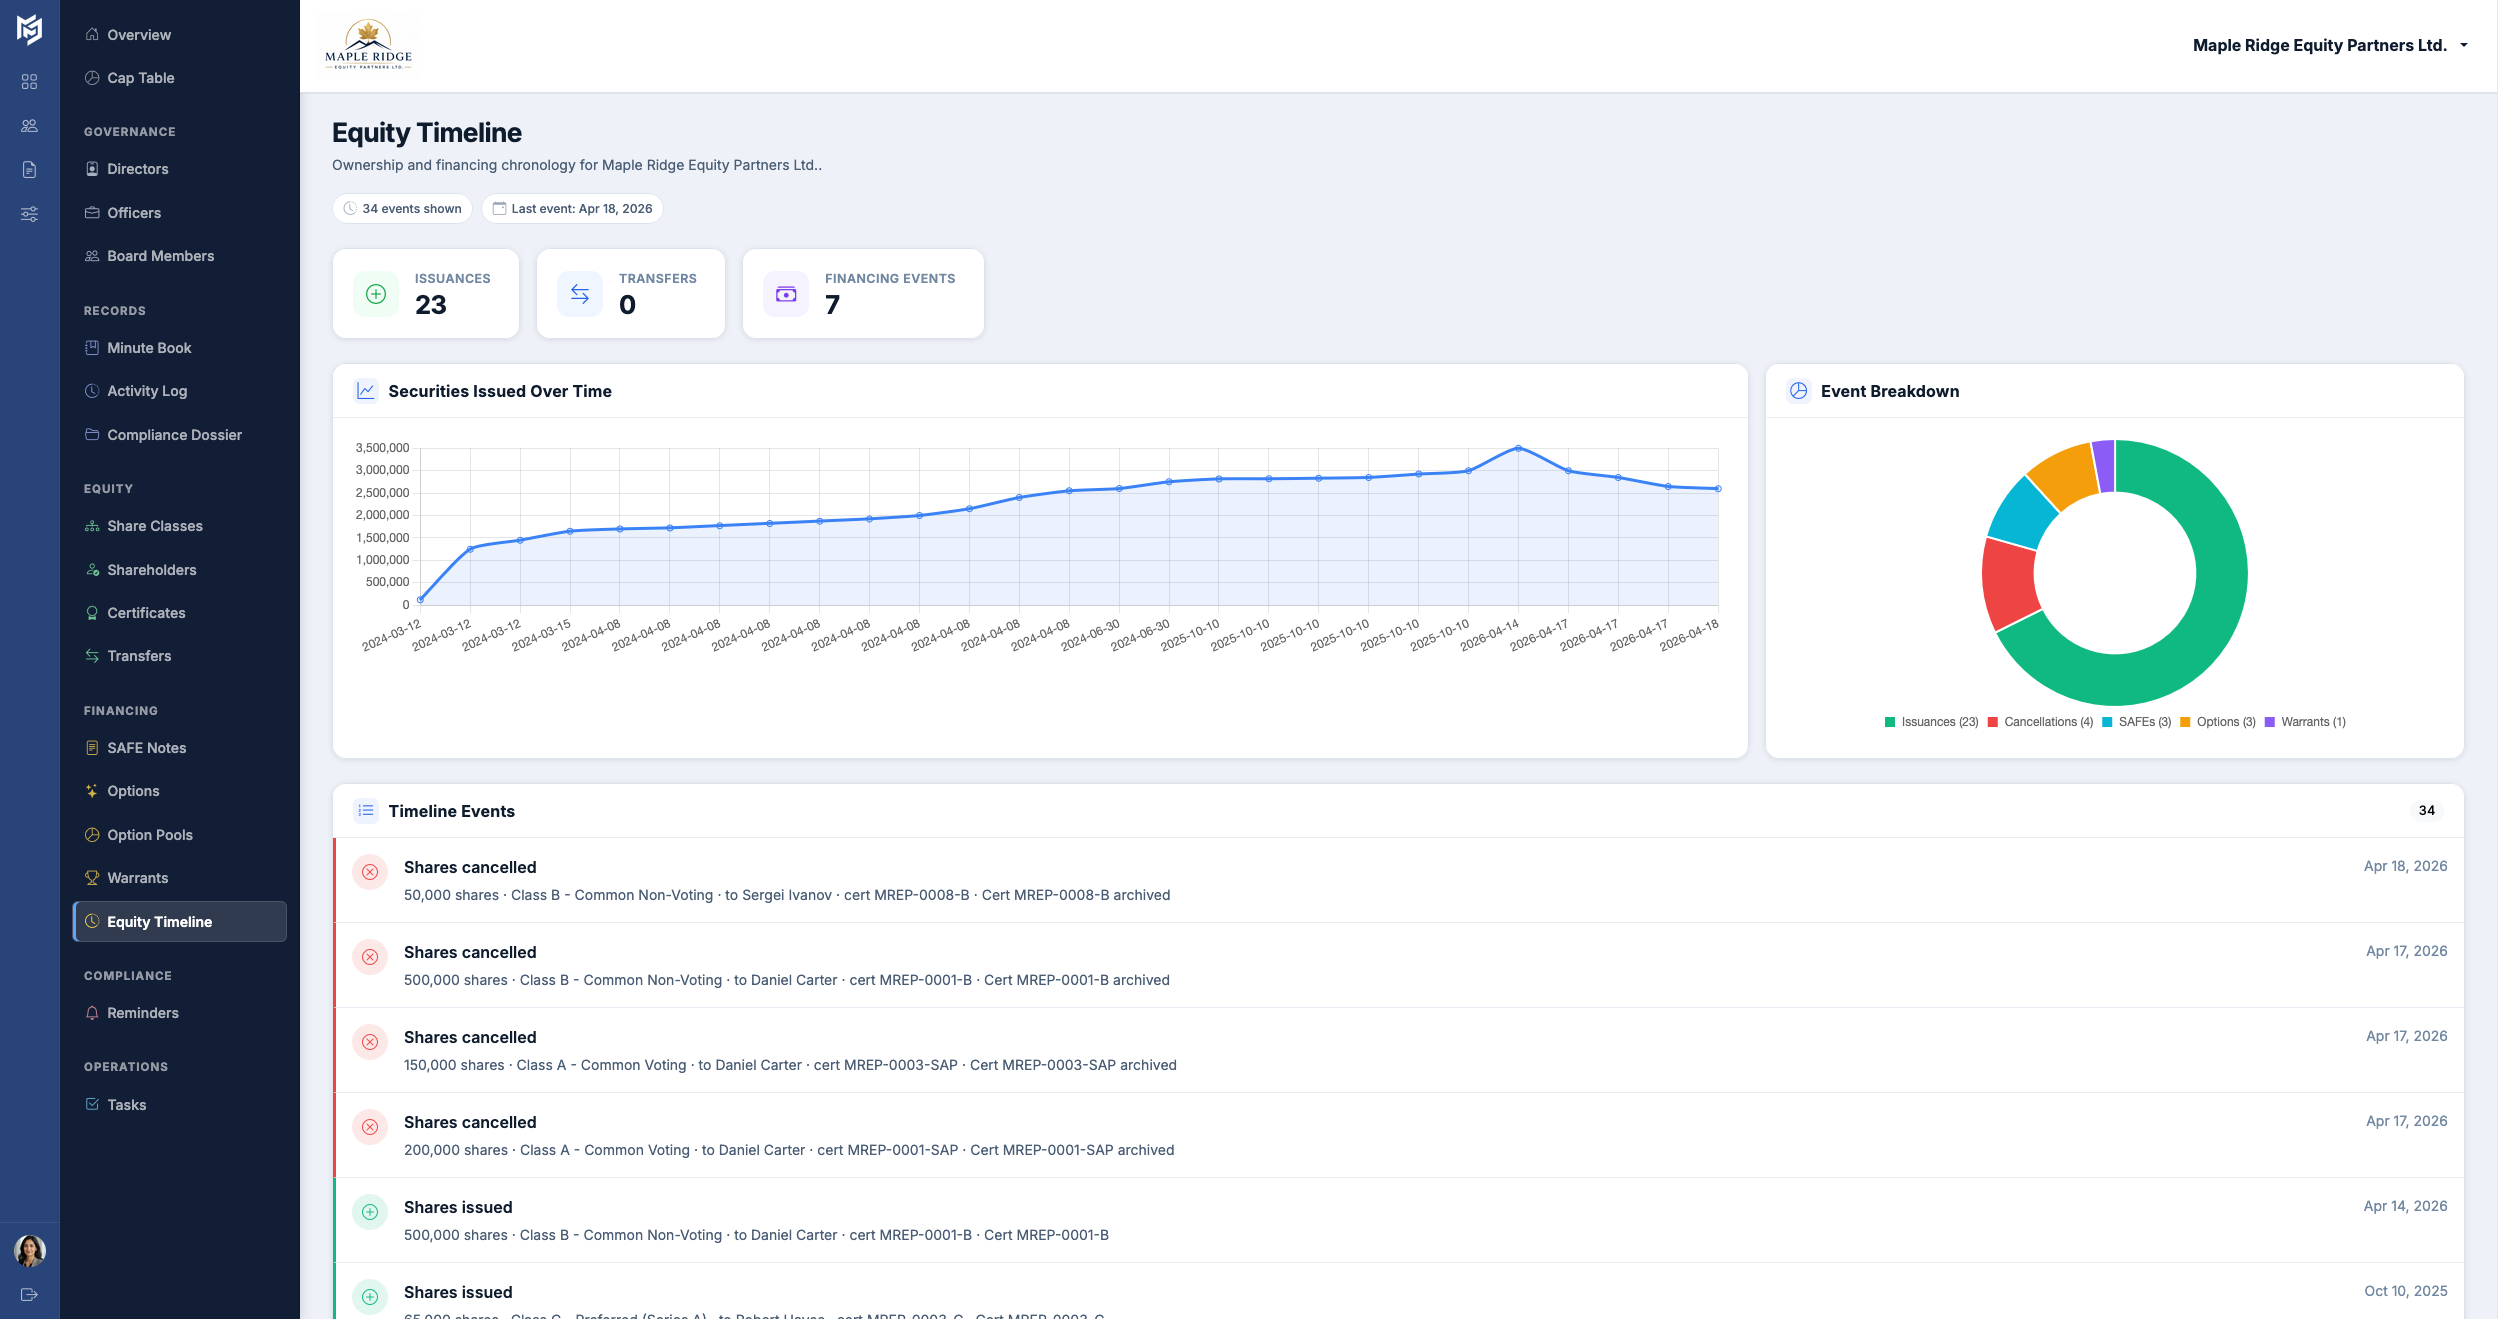Click the Issuances green plus icon
Viewport: 2498px width, 1319px height.
(x=376, y=294)
